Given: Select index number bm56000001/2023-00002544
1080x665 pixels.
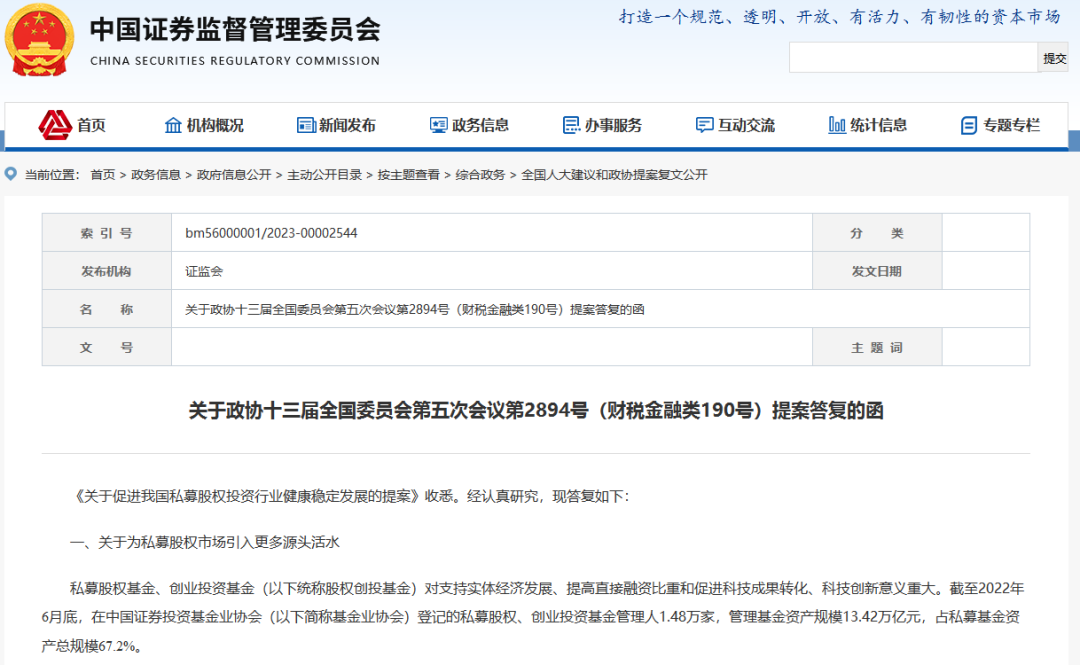Looking at the screenshot, I should pyautogui.click(x=271, y=233).
